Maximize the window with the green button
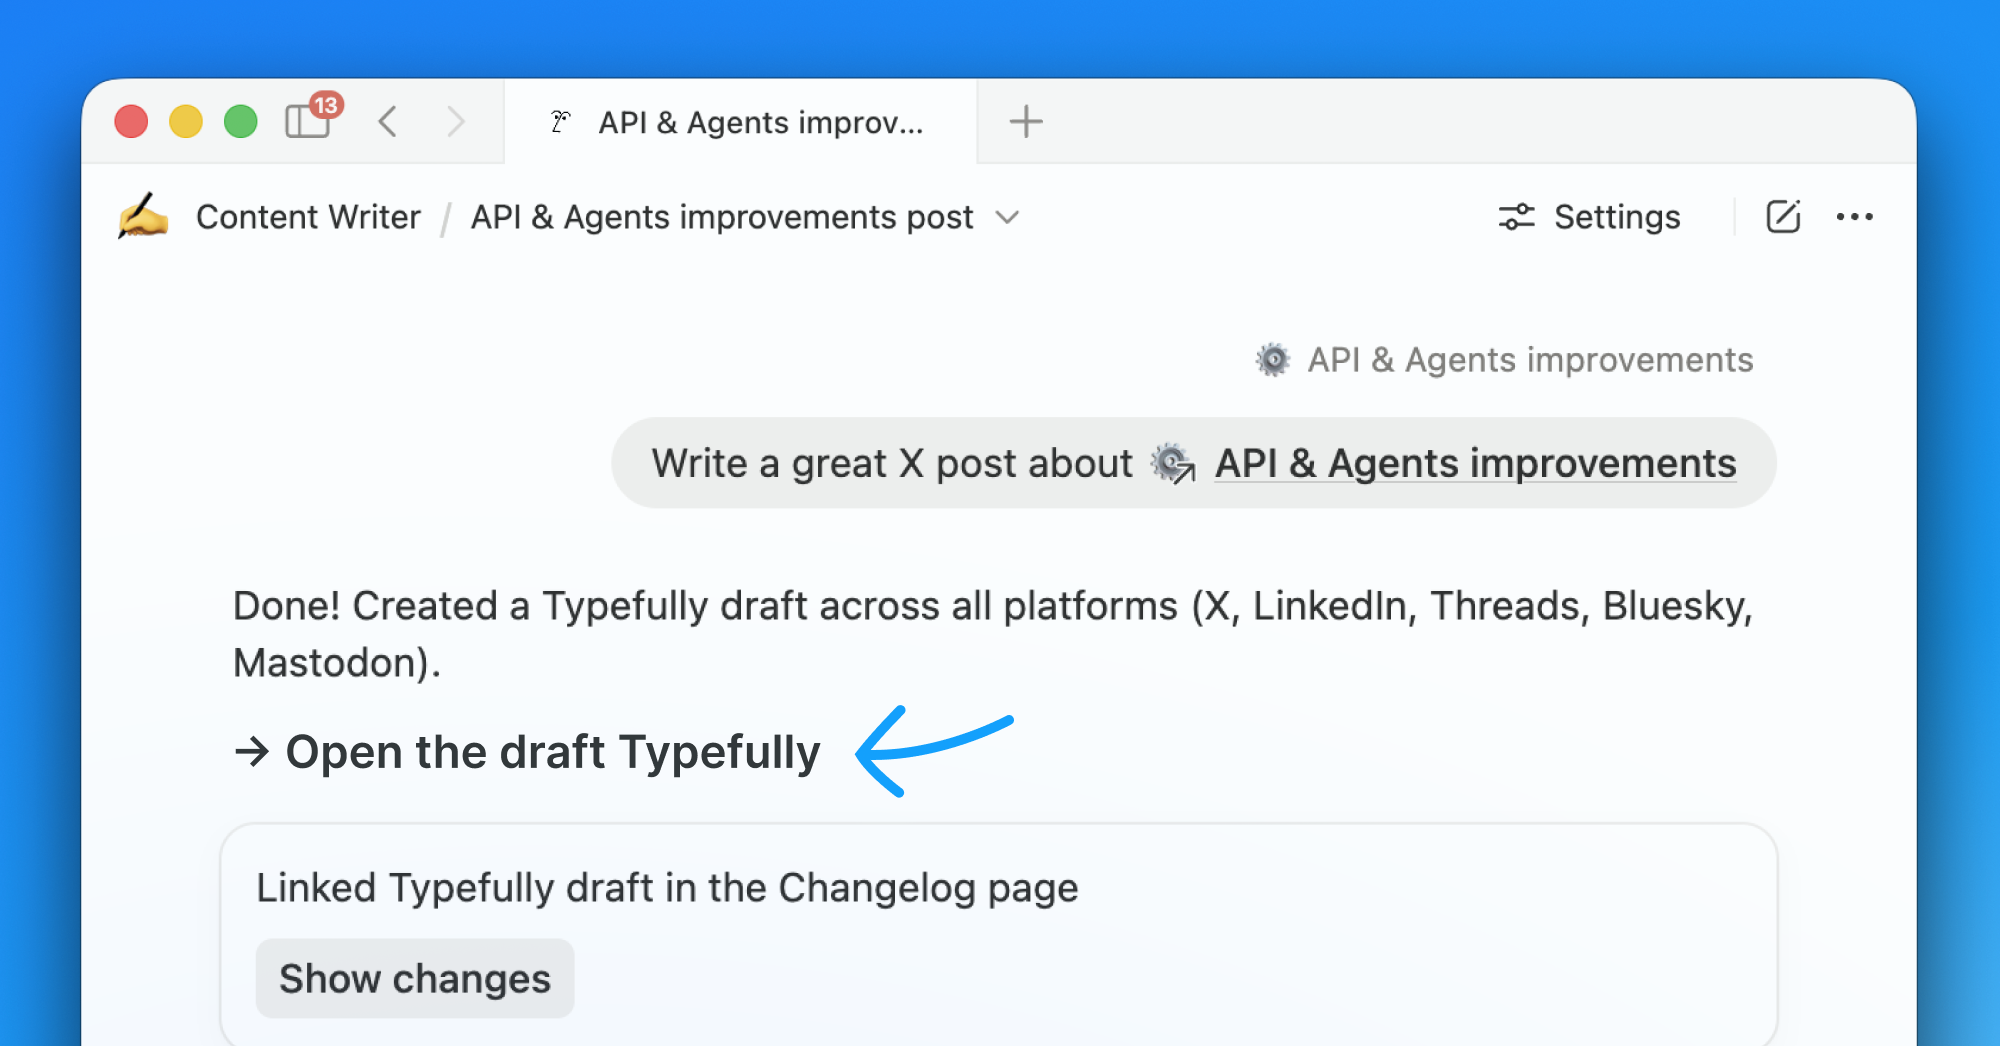Viewport: 2000px width, 1046px height. [241, 122]
